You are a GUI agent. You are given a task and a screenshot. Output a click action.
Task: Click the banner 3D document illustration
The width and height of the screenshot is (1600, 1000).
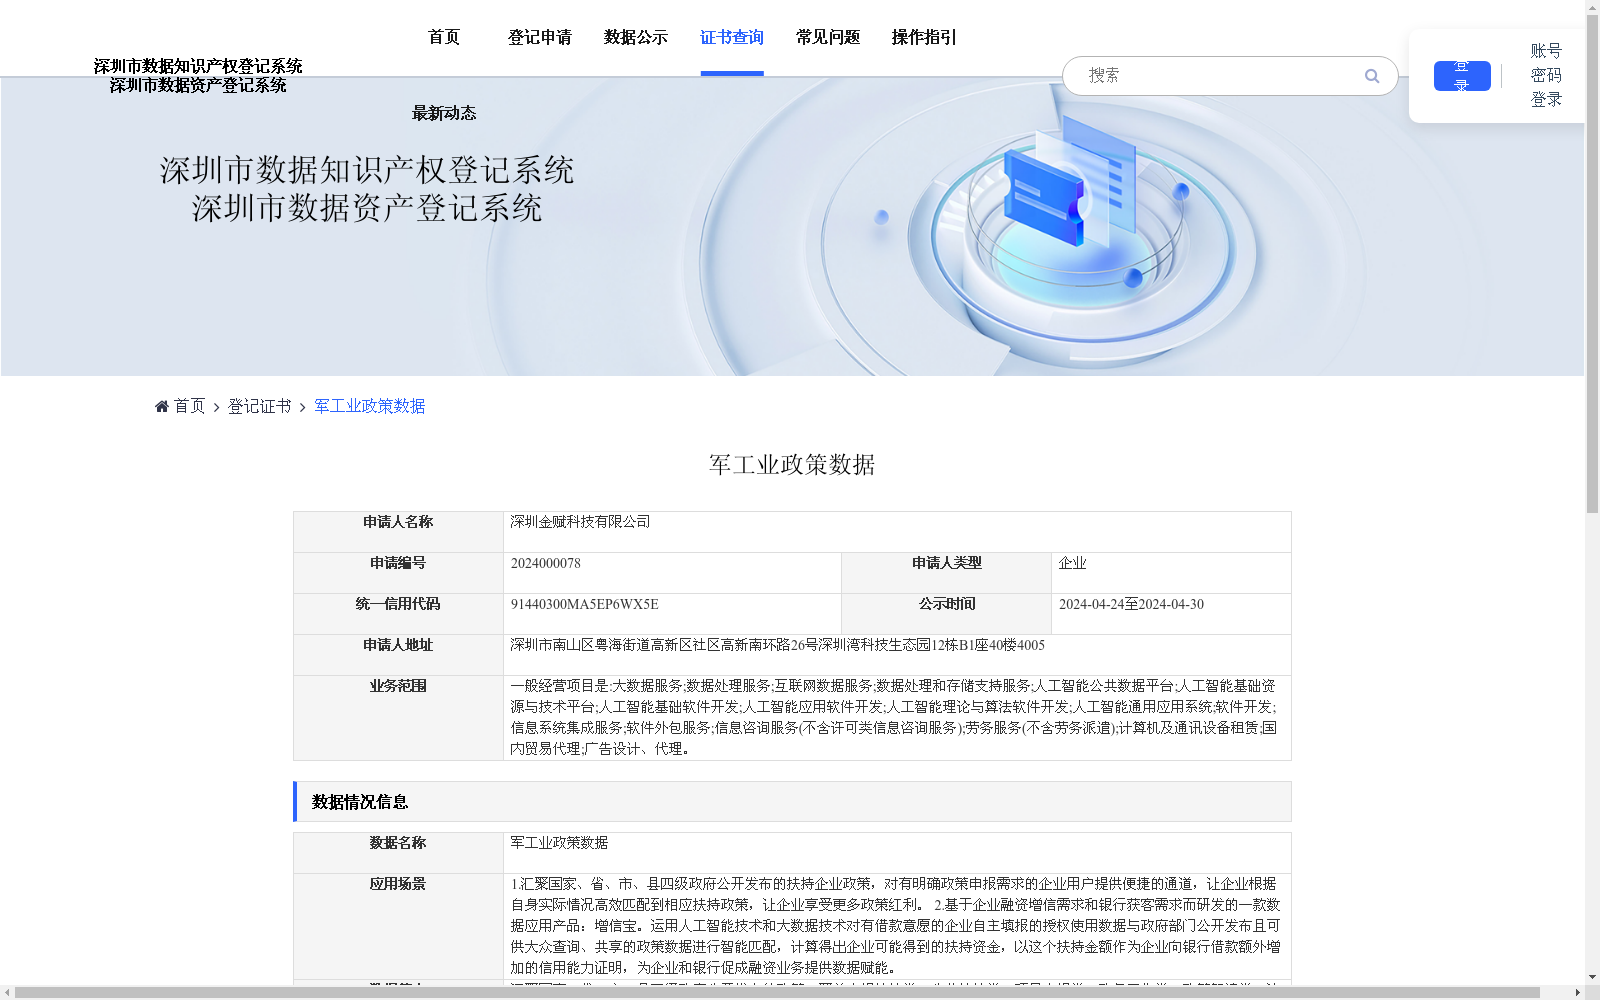pyautogui.click(x=1070, y=182)
